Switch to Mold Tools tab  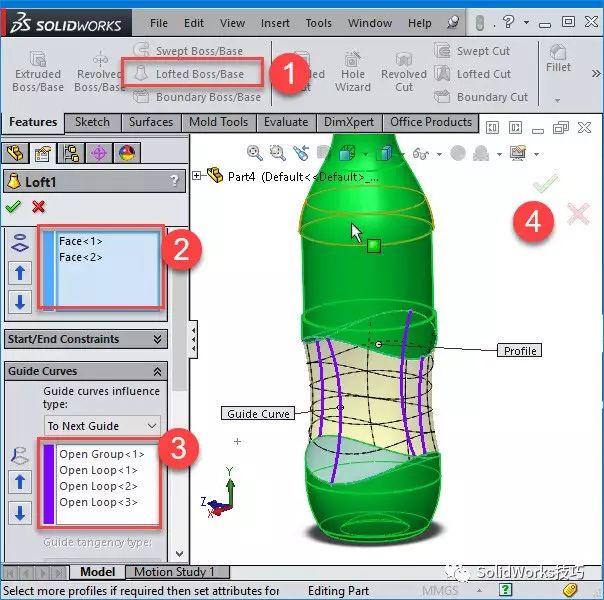pos(218,122)
